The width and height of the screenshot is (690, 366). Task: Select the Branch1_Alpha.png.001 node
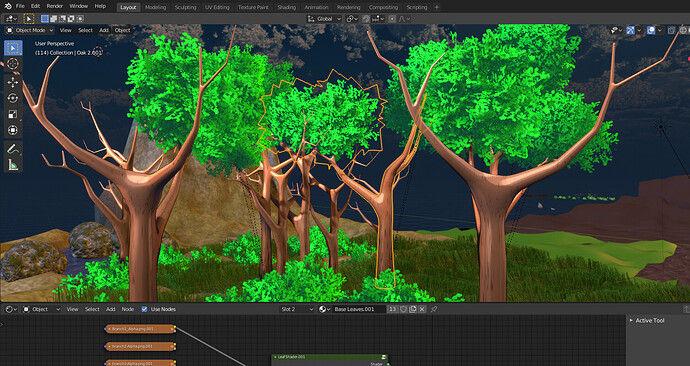[140, 329]
